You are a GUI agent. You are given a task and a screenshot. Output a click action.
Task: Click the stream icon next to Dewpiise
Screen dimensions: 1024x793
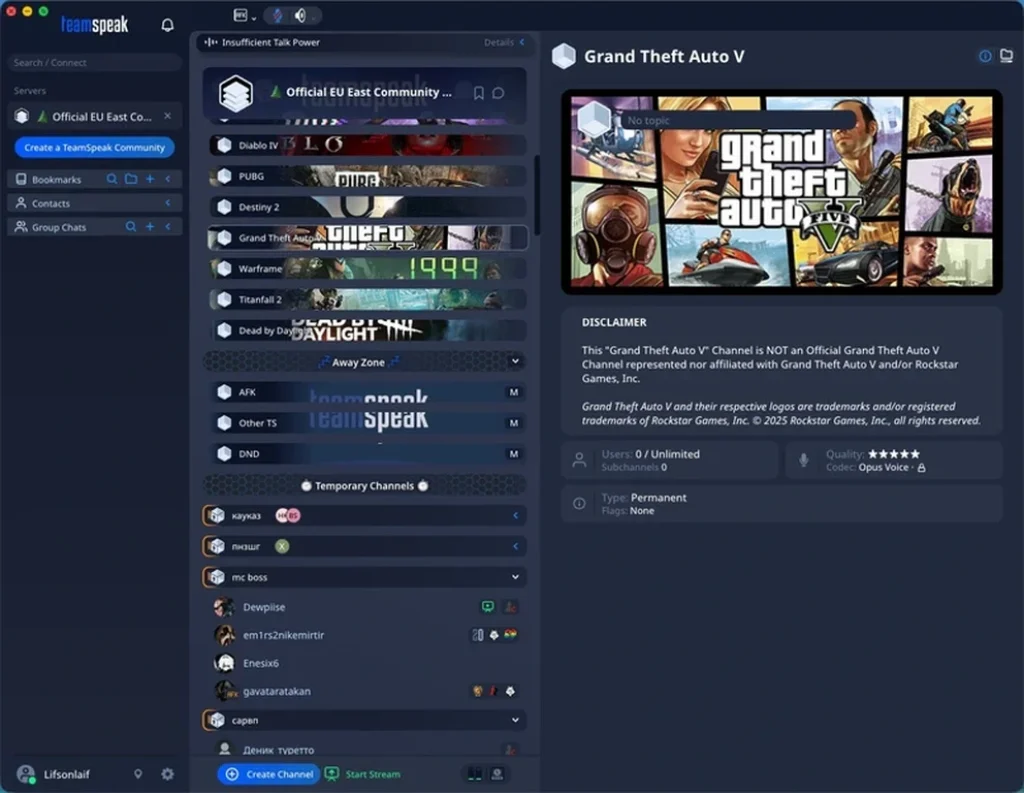coord(488,607)
